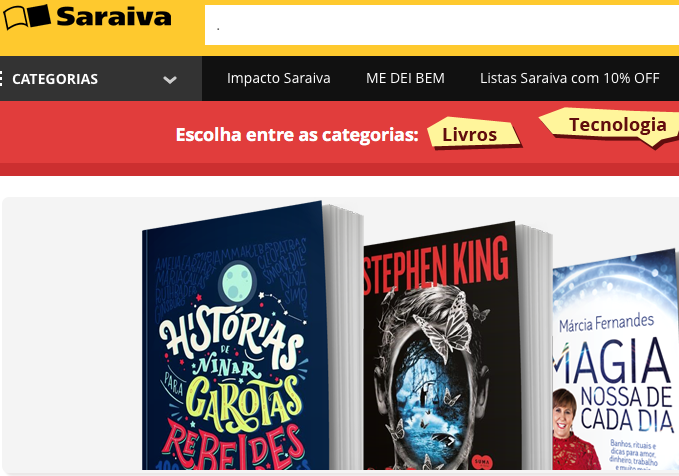
Task: Click the Saraiva open-book logo icon
Action: point(26,17)
